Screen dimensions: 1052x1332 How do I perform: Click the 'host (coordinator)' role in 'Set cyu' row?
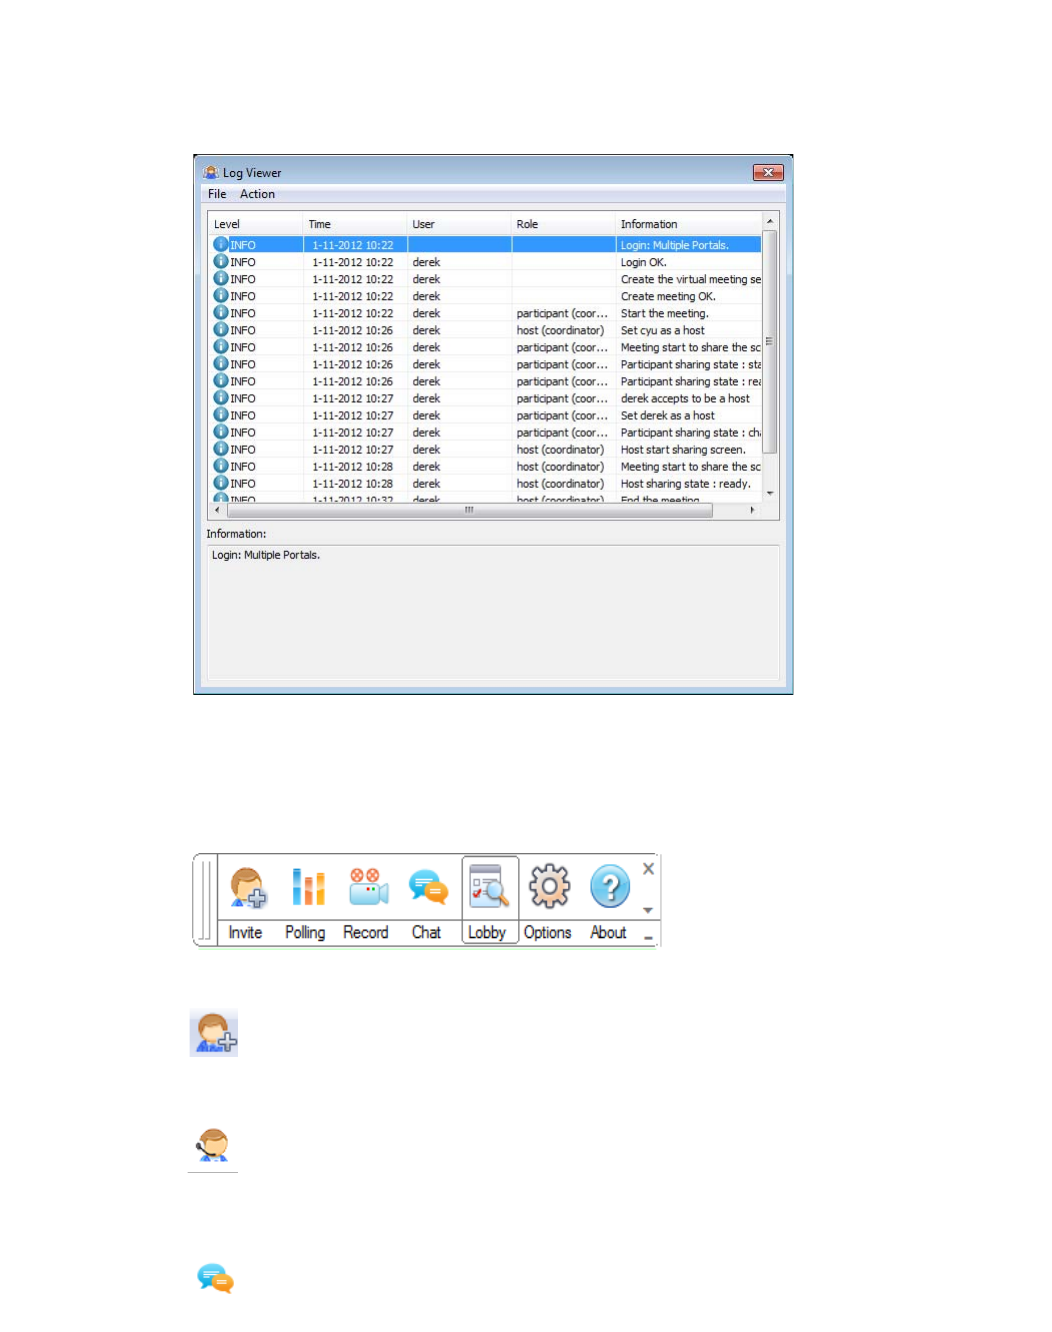[x=560, y=330]
